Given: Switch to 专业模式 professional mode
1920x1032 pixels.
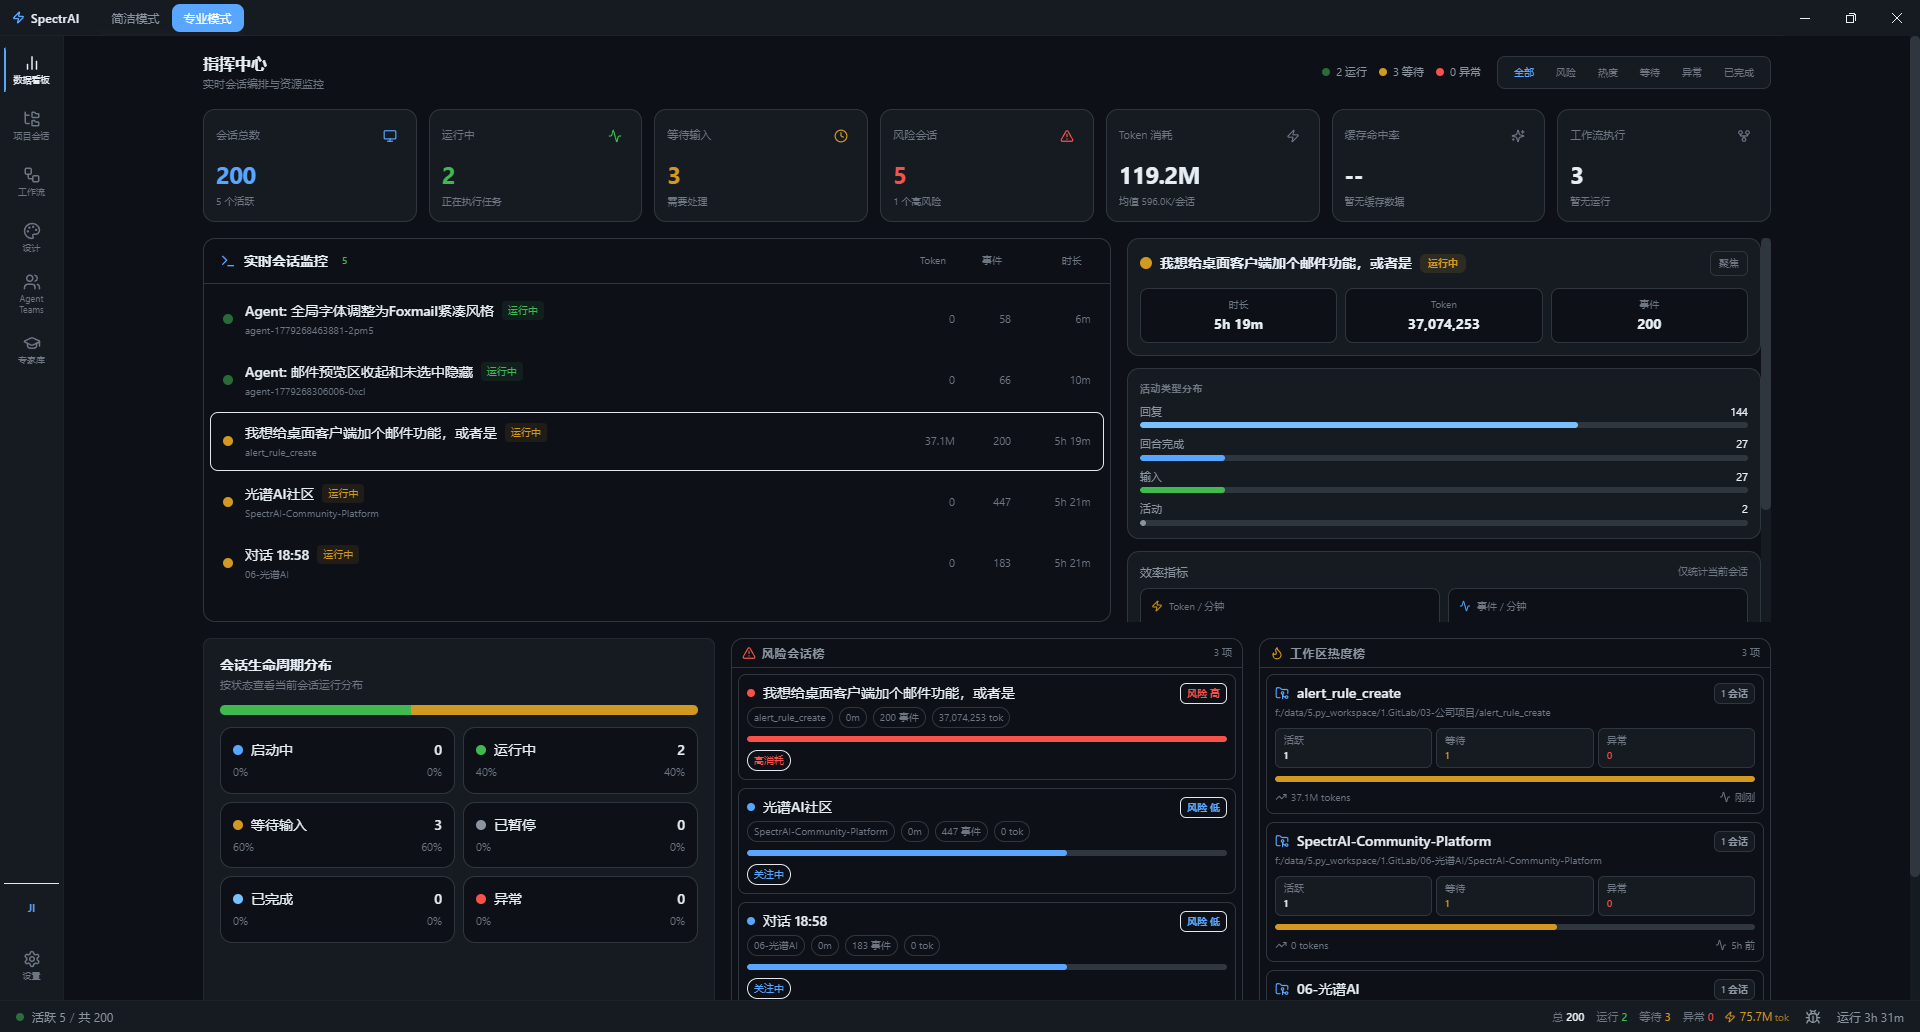Looking at the screenshot, I should point(207,18).
